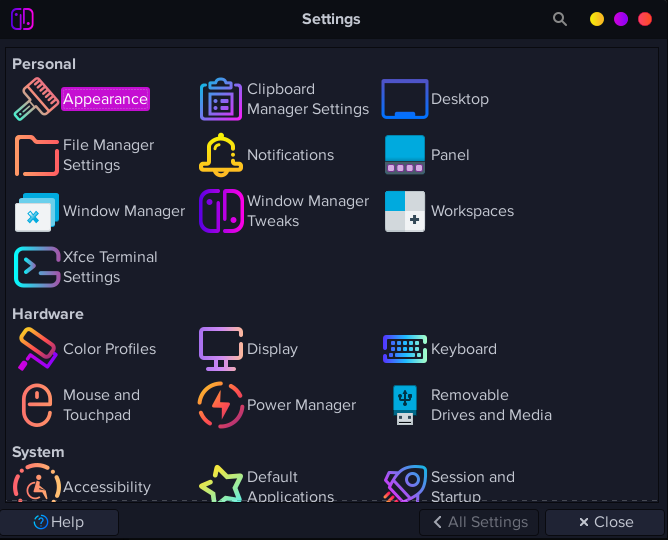Viewport: 668px width, 540px height.
Task: Open the Display monitor icon
Action: coord(221,349)
